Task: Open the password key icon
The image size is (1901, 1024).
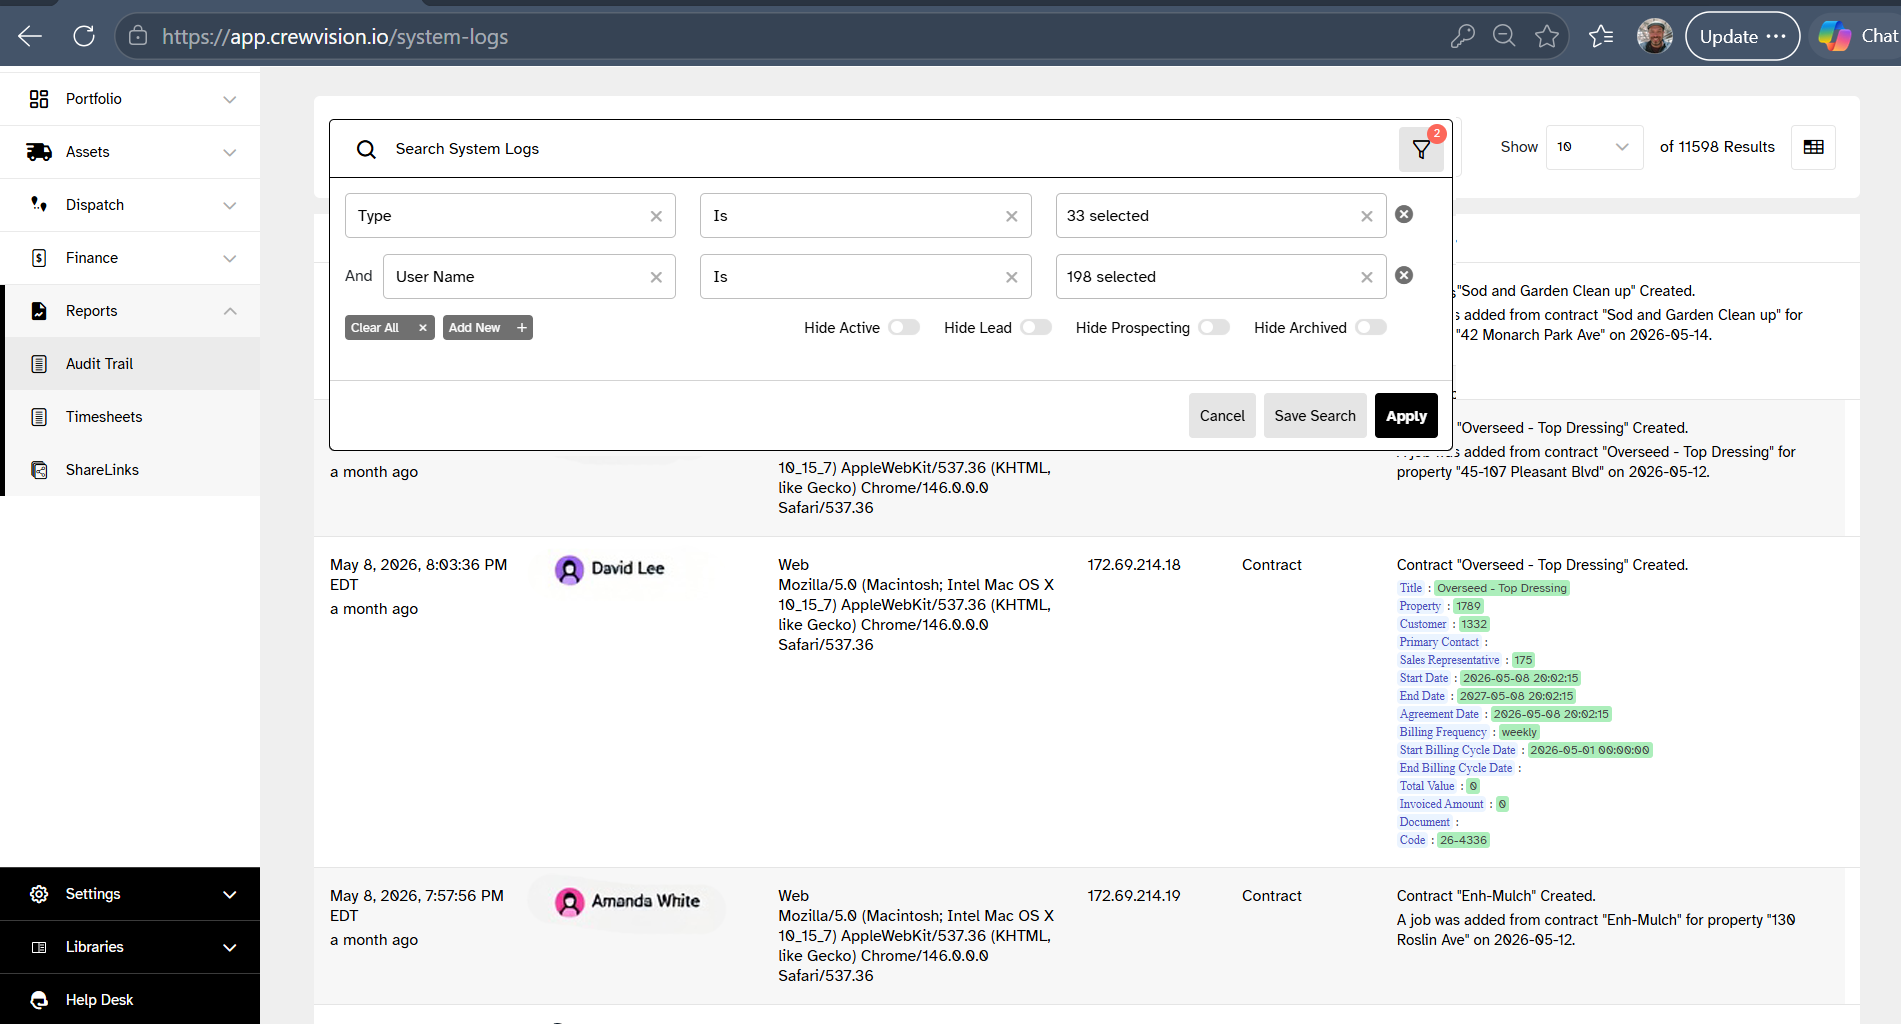Action: pyautogui.click(x=1462, y=36)
